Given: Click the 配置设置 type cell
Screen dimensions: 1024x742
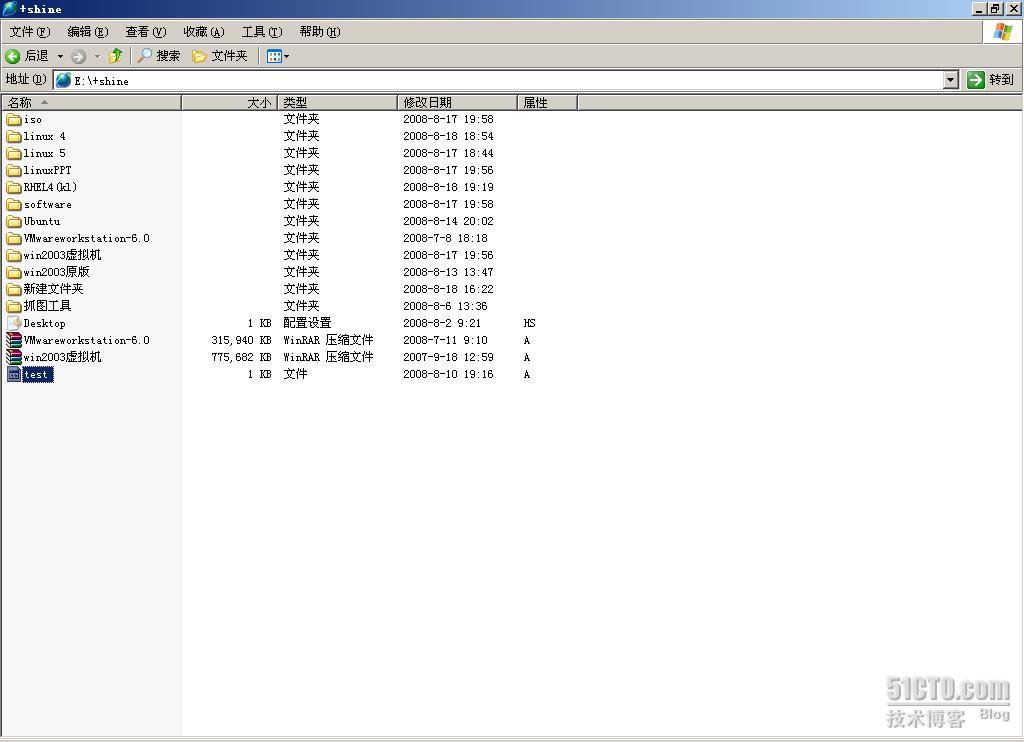Looking at the screenshot, I should (x=308, y=323).
